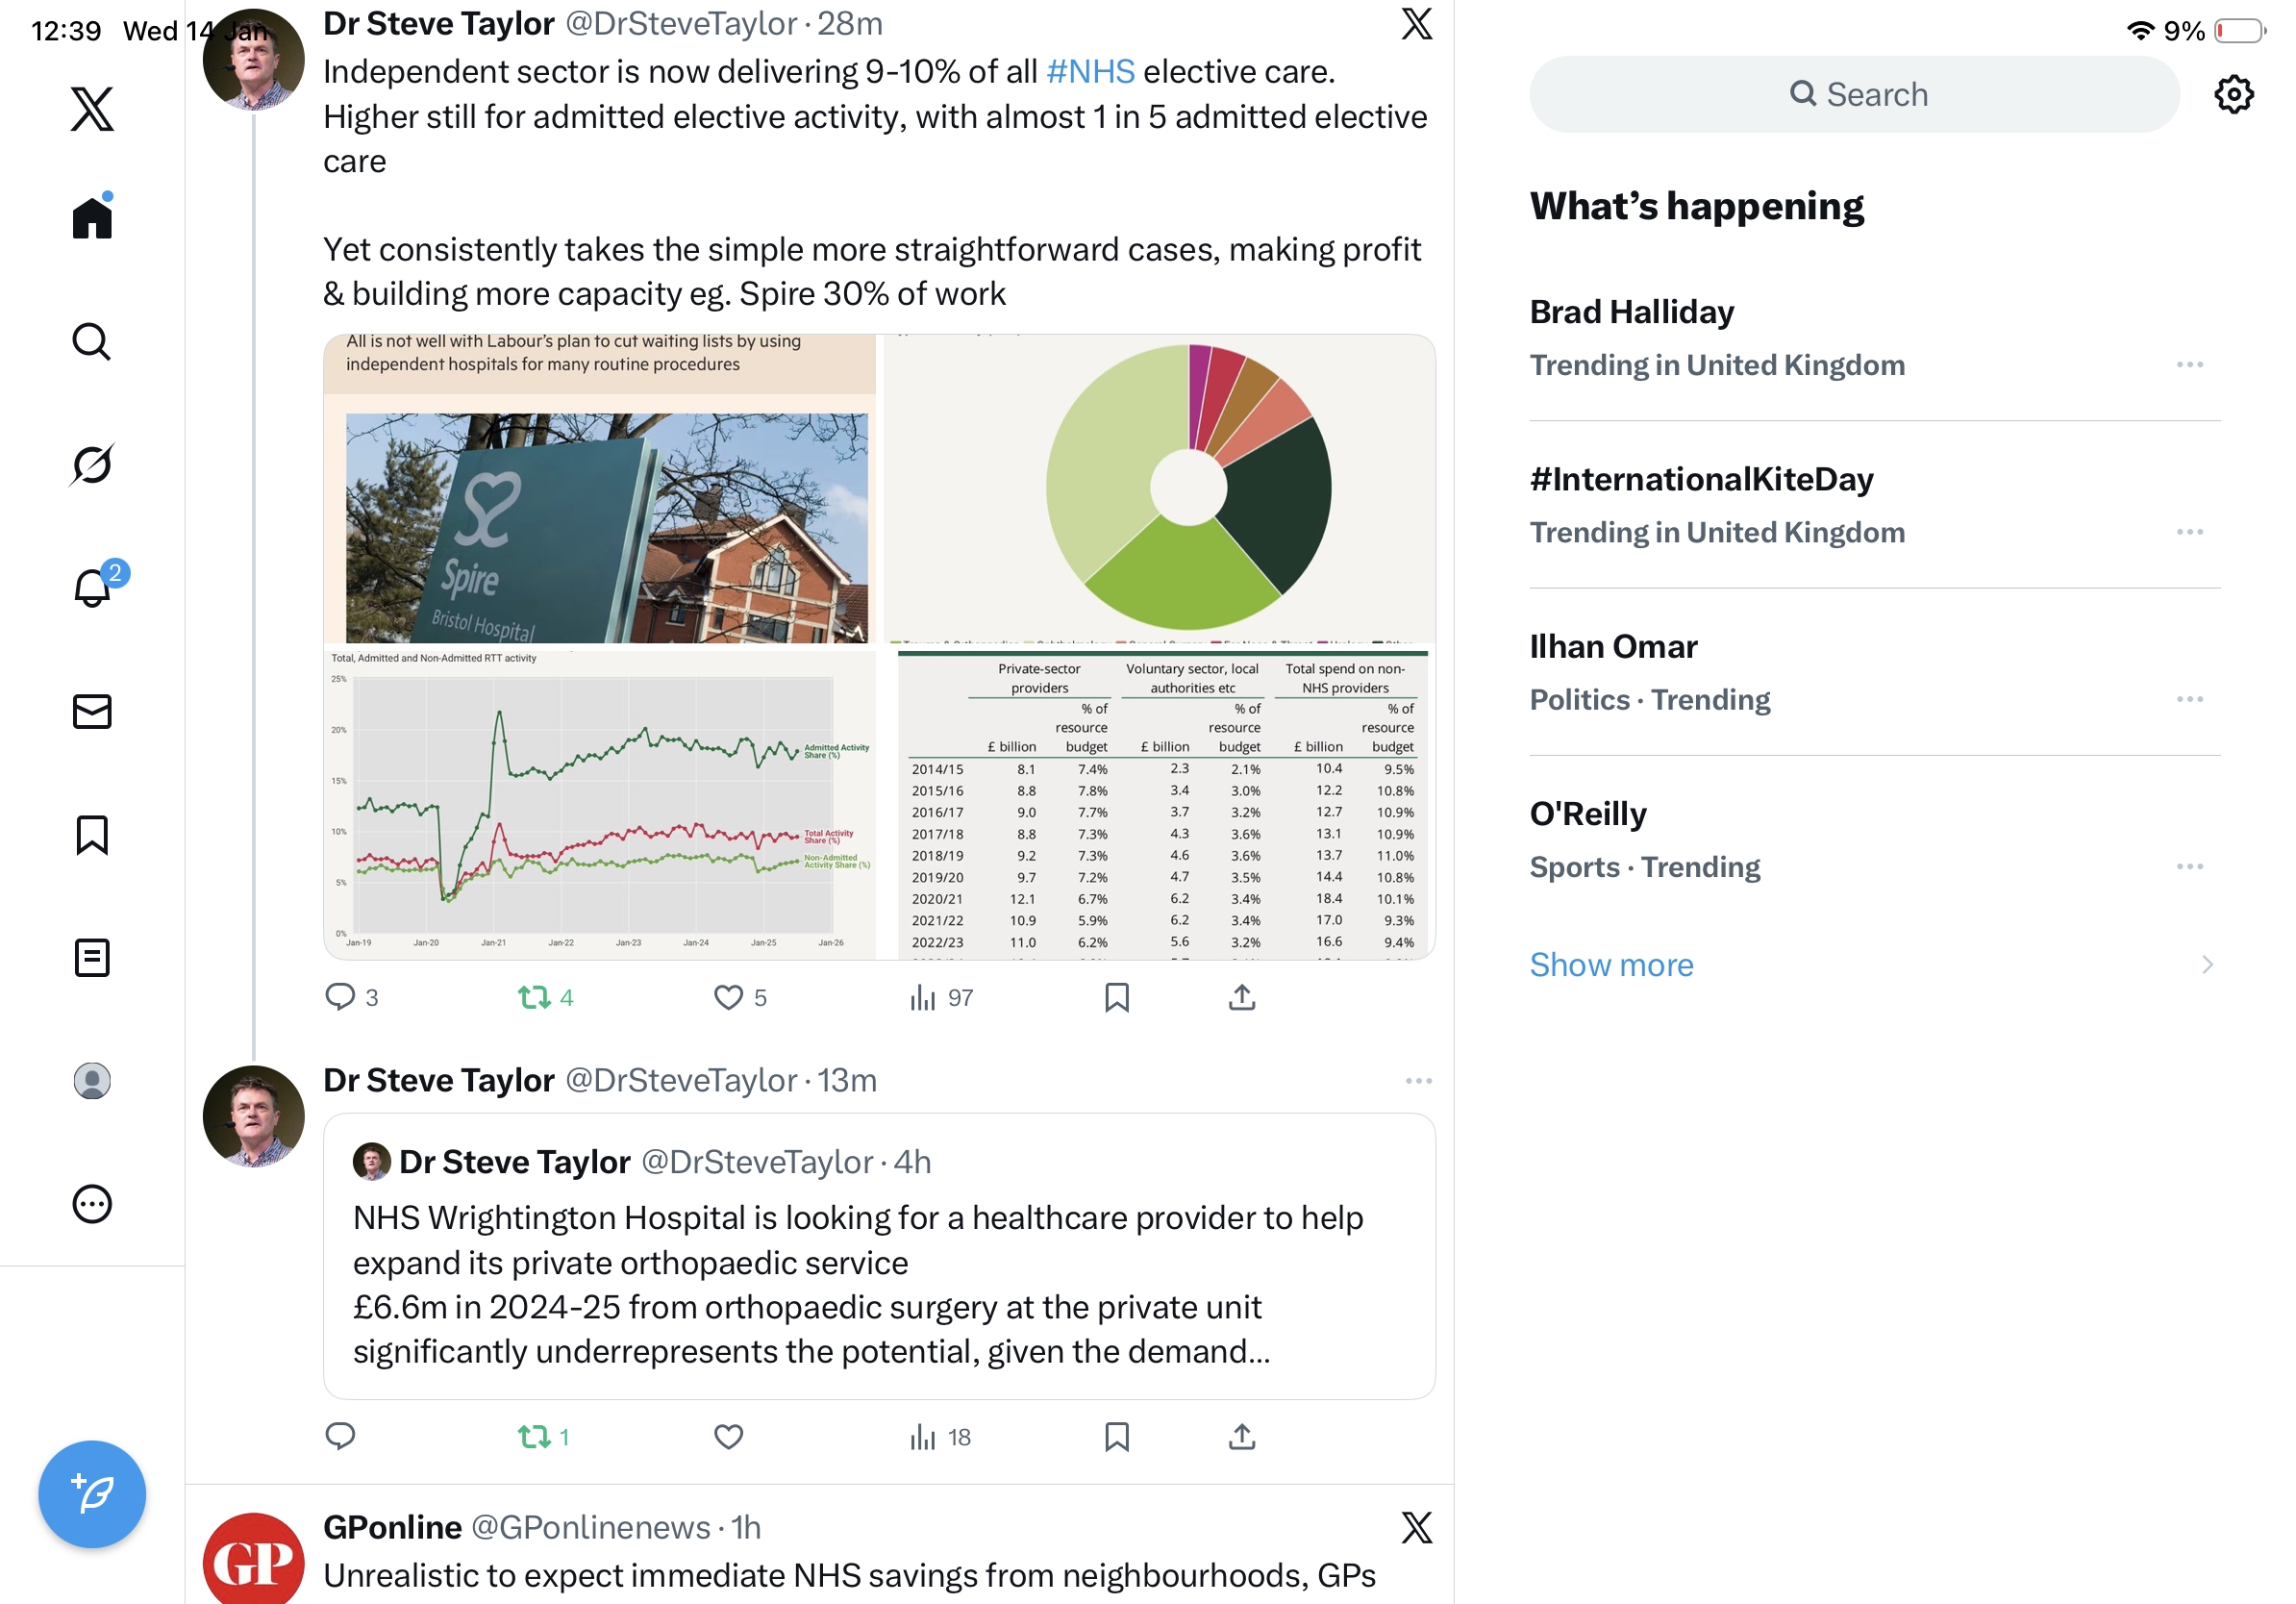Open the More circle menu in sidebar
Image resolution: width=2296 pixels, height=1604 pixels.
point(92,1204)
